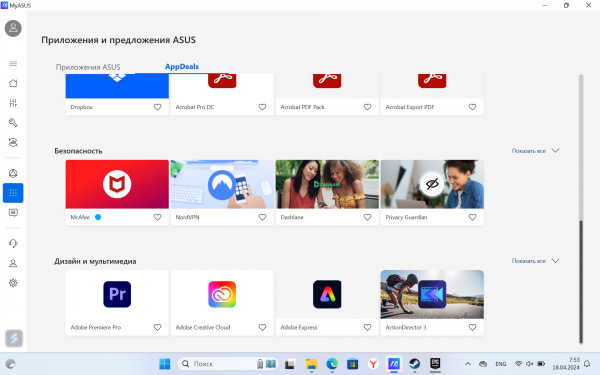600x375 pixels.
Task: Click the blue S app button at sidebar bottom
Action: 14,338
